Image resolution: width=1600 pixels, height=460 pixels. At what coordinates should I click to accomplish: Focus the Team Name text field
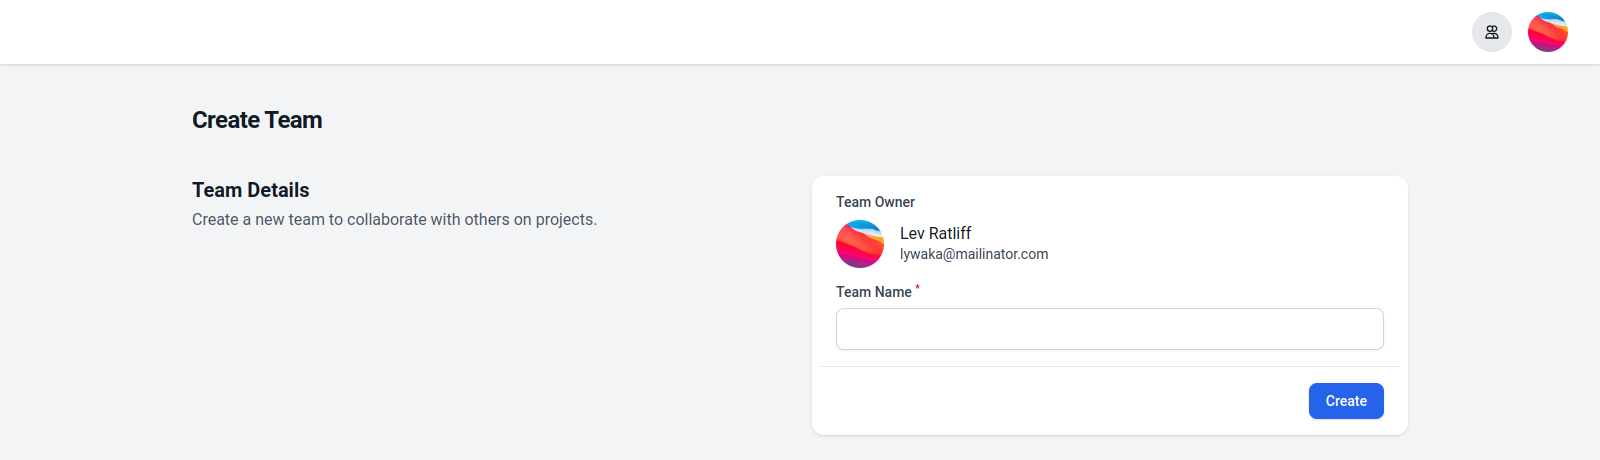[x=1109, y=329]
